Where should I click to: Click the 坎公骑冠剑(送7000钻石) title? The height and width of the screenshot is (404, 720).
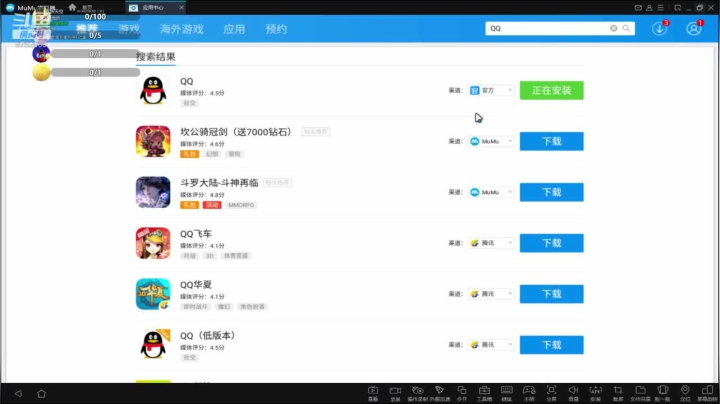[x=236, y=132]
